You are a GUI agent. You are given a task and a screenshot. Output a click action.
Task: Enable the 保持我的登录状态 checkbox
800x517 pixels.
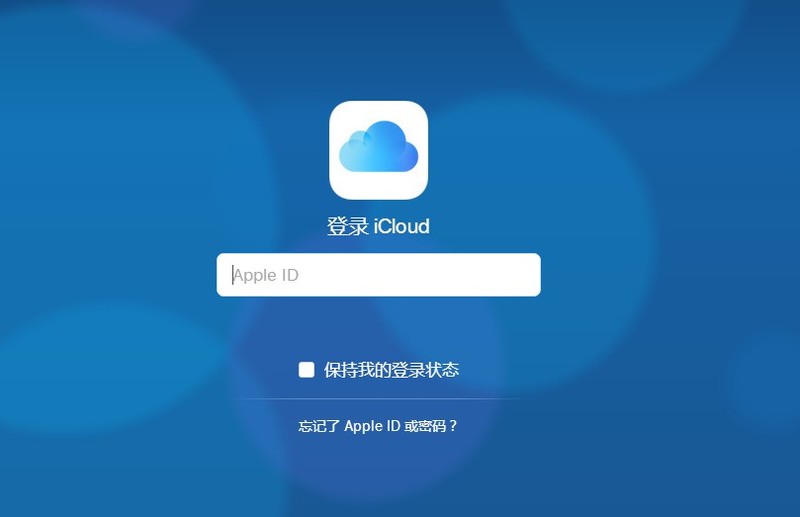click(x=307, y=370)
